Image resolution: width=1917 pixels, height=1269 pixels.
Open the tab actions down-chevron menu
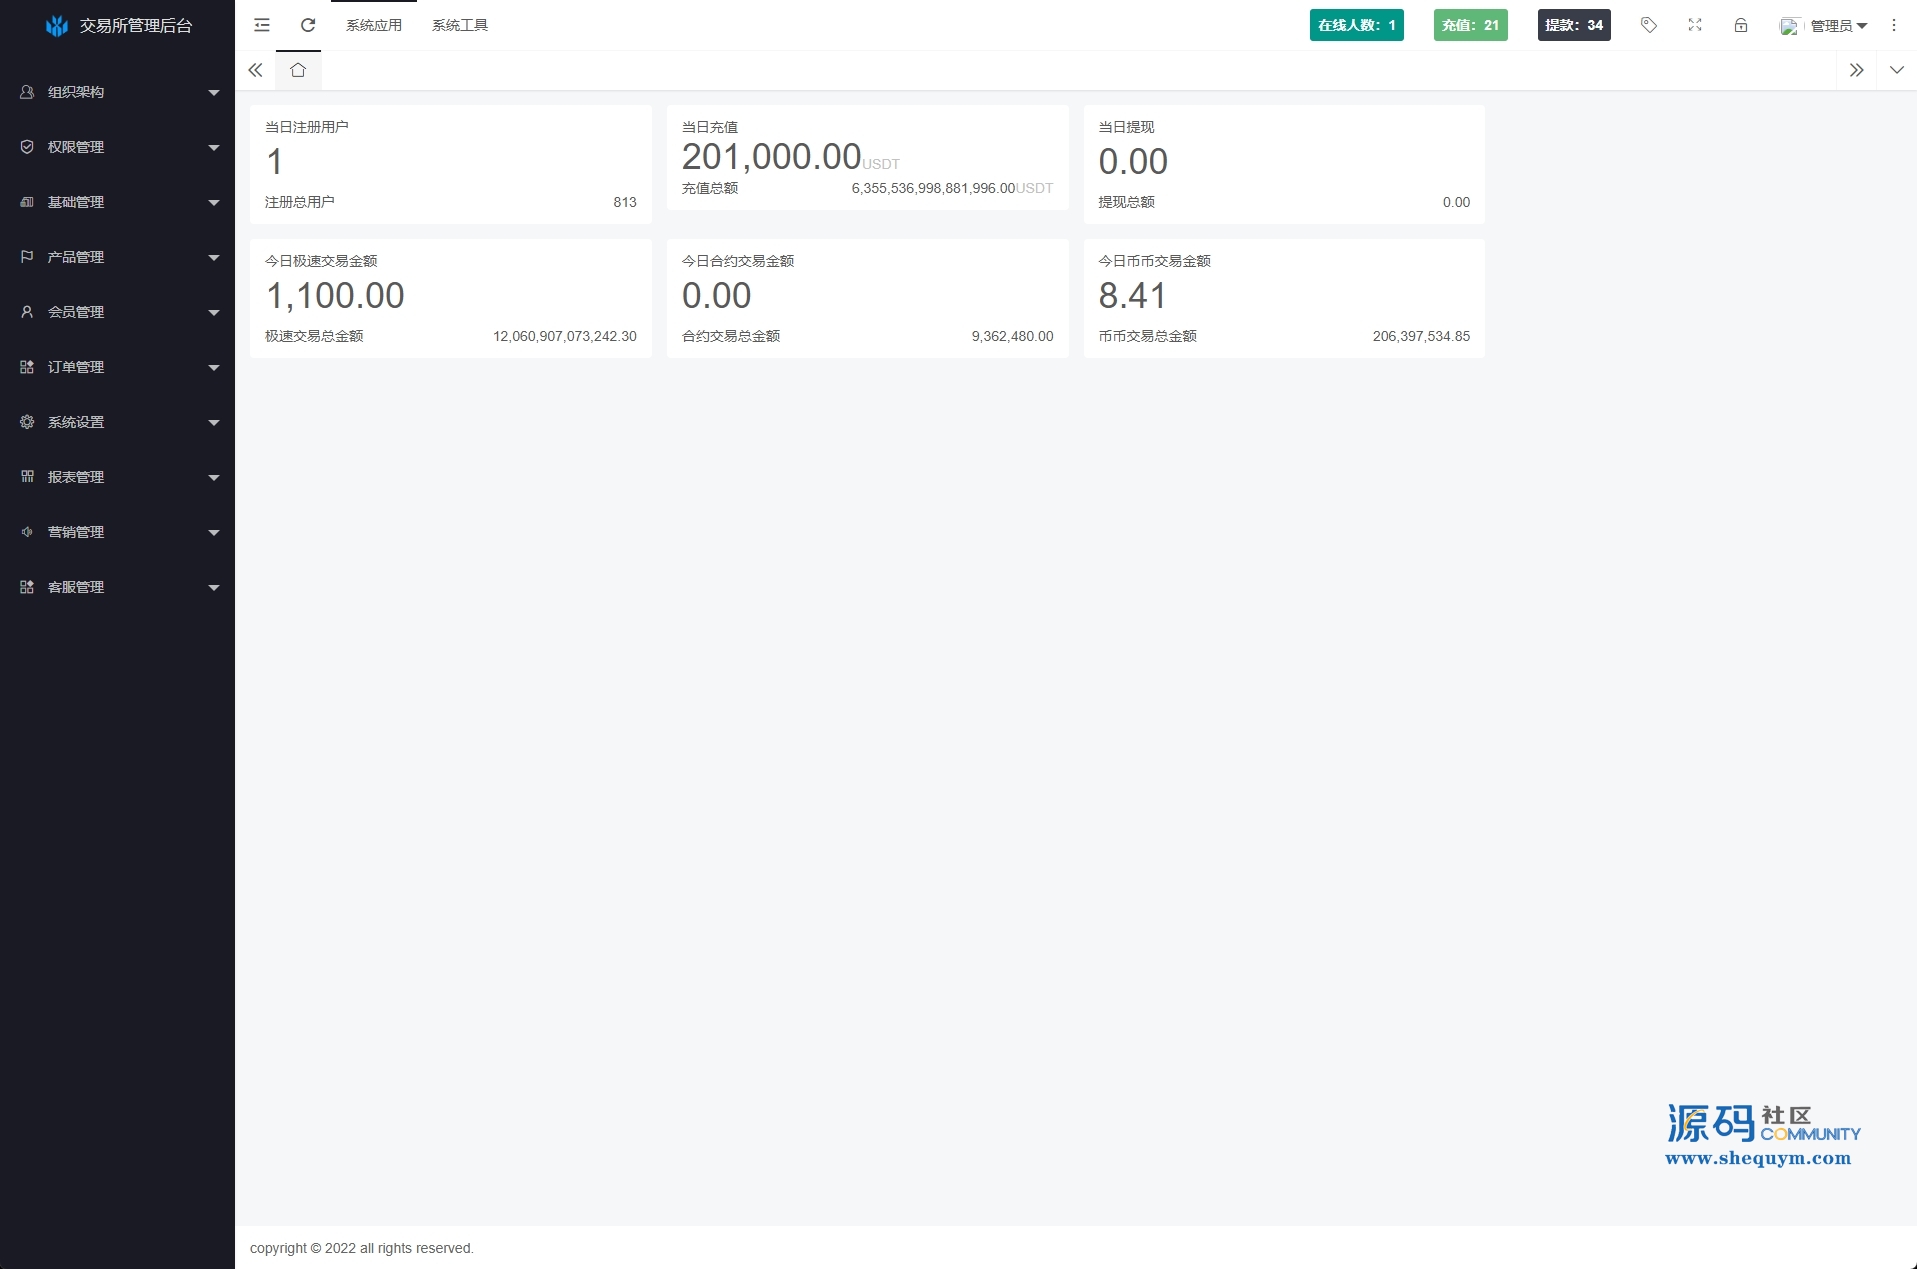1897,70
